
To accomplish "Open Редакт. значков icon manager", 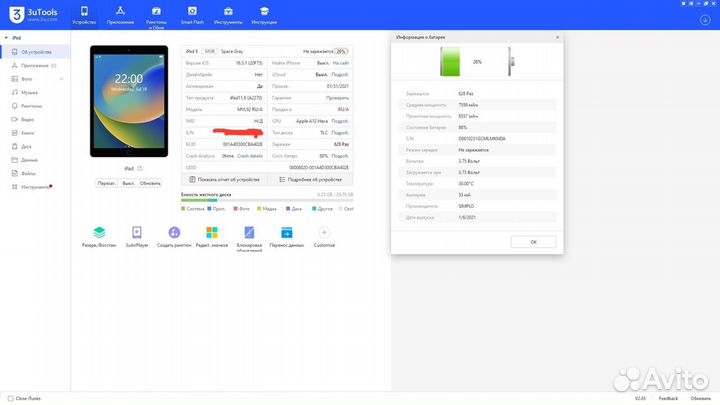I will point(212,237).
